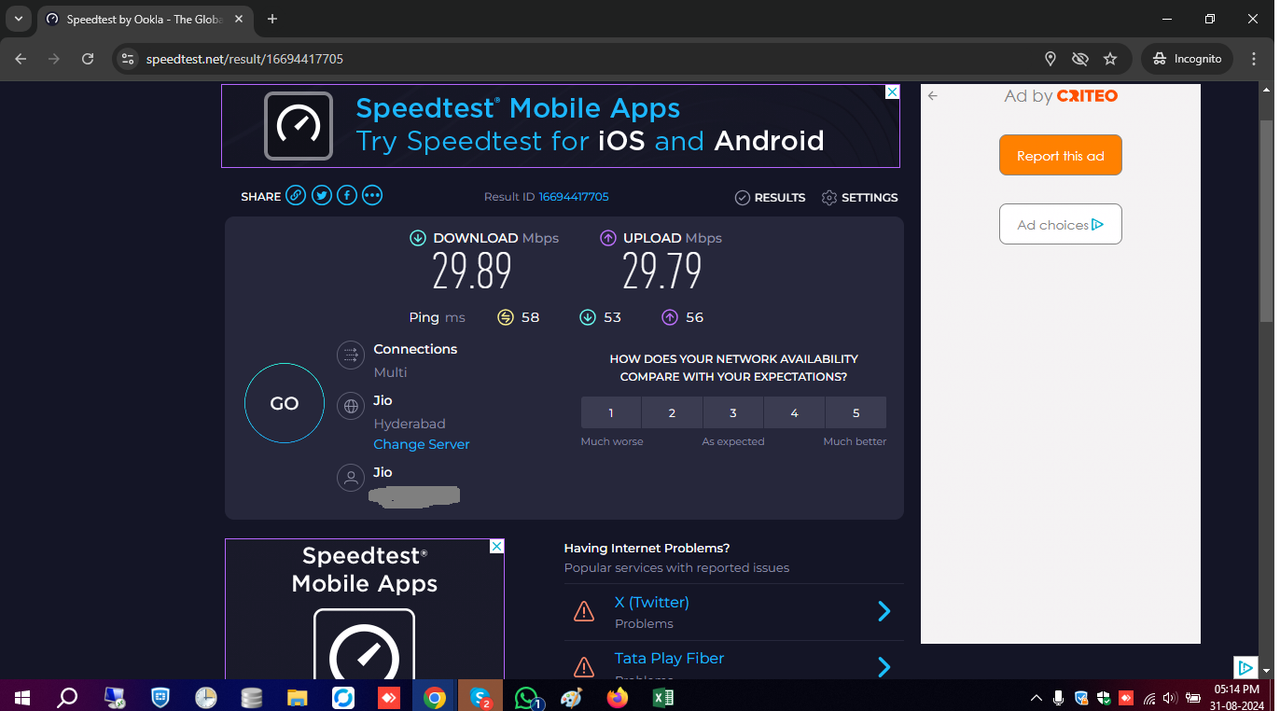The height and width of the screenshot is (711, 1280).
Task: View site information icon in address bar
Action: [127, 59]
